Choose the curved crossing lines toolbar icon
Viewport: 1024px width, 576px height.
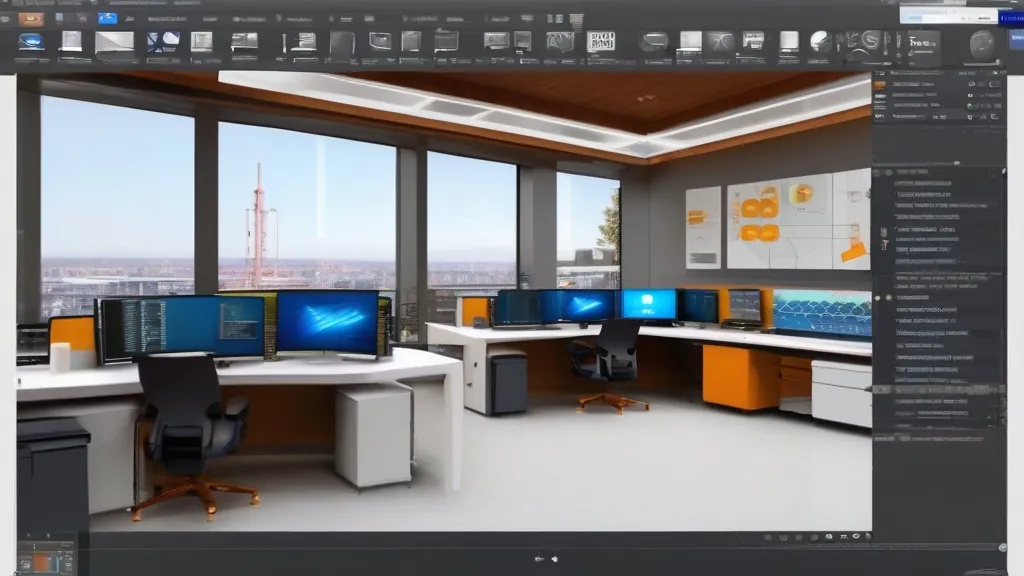(x=719, y=42)
